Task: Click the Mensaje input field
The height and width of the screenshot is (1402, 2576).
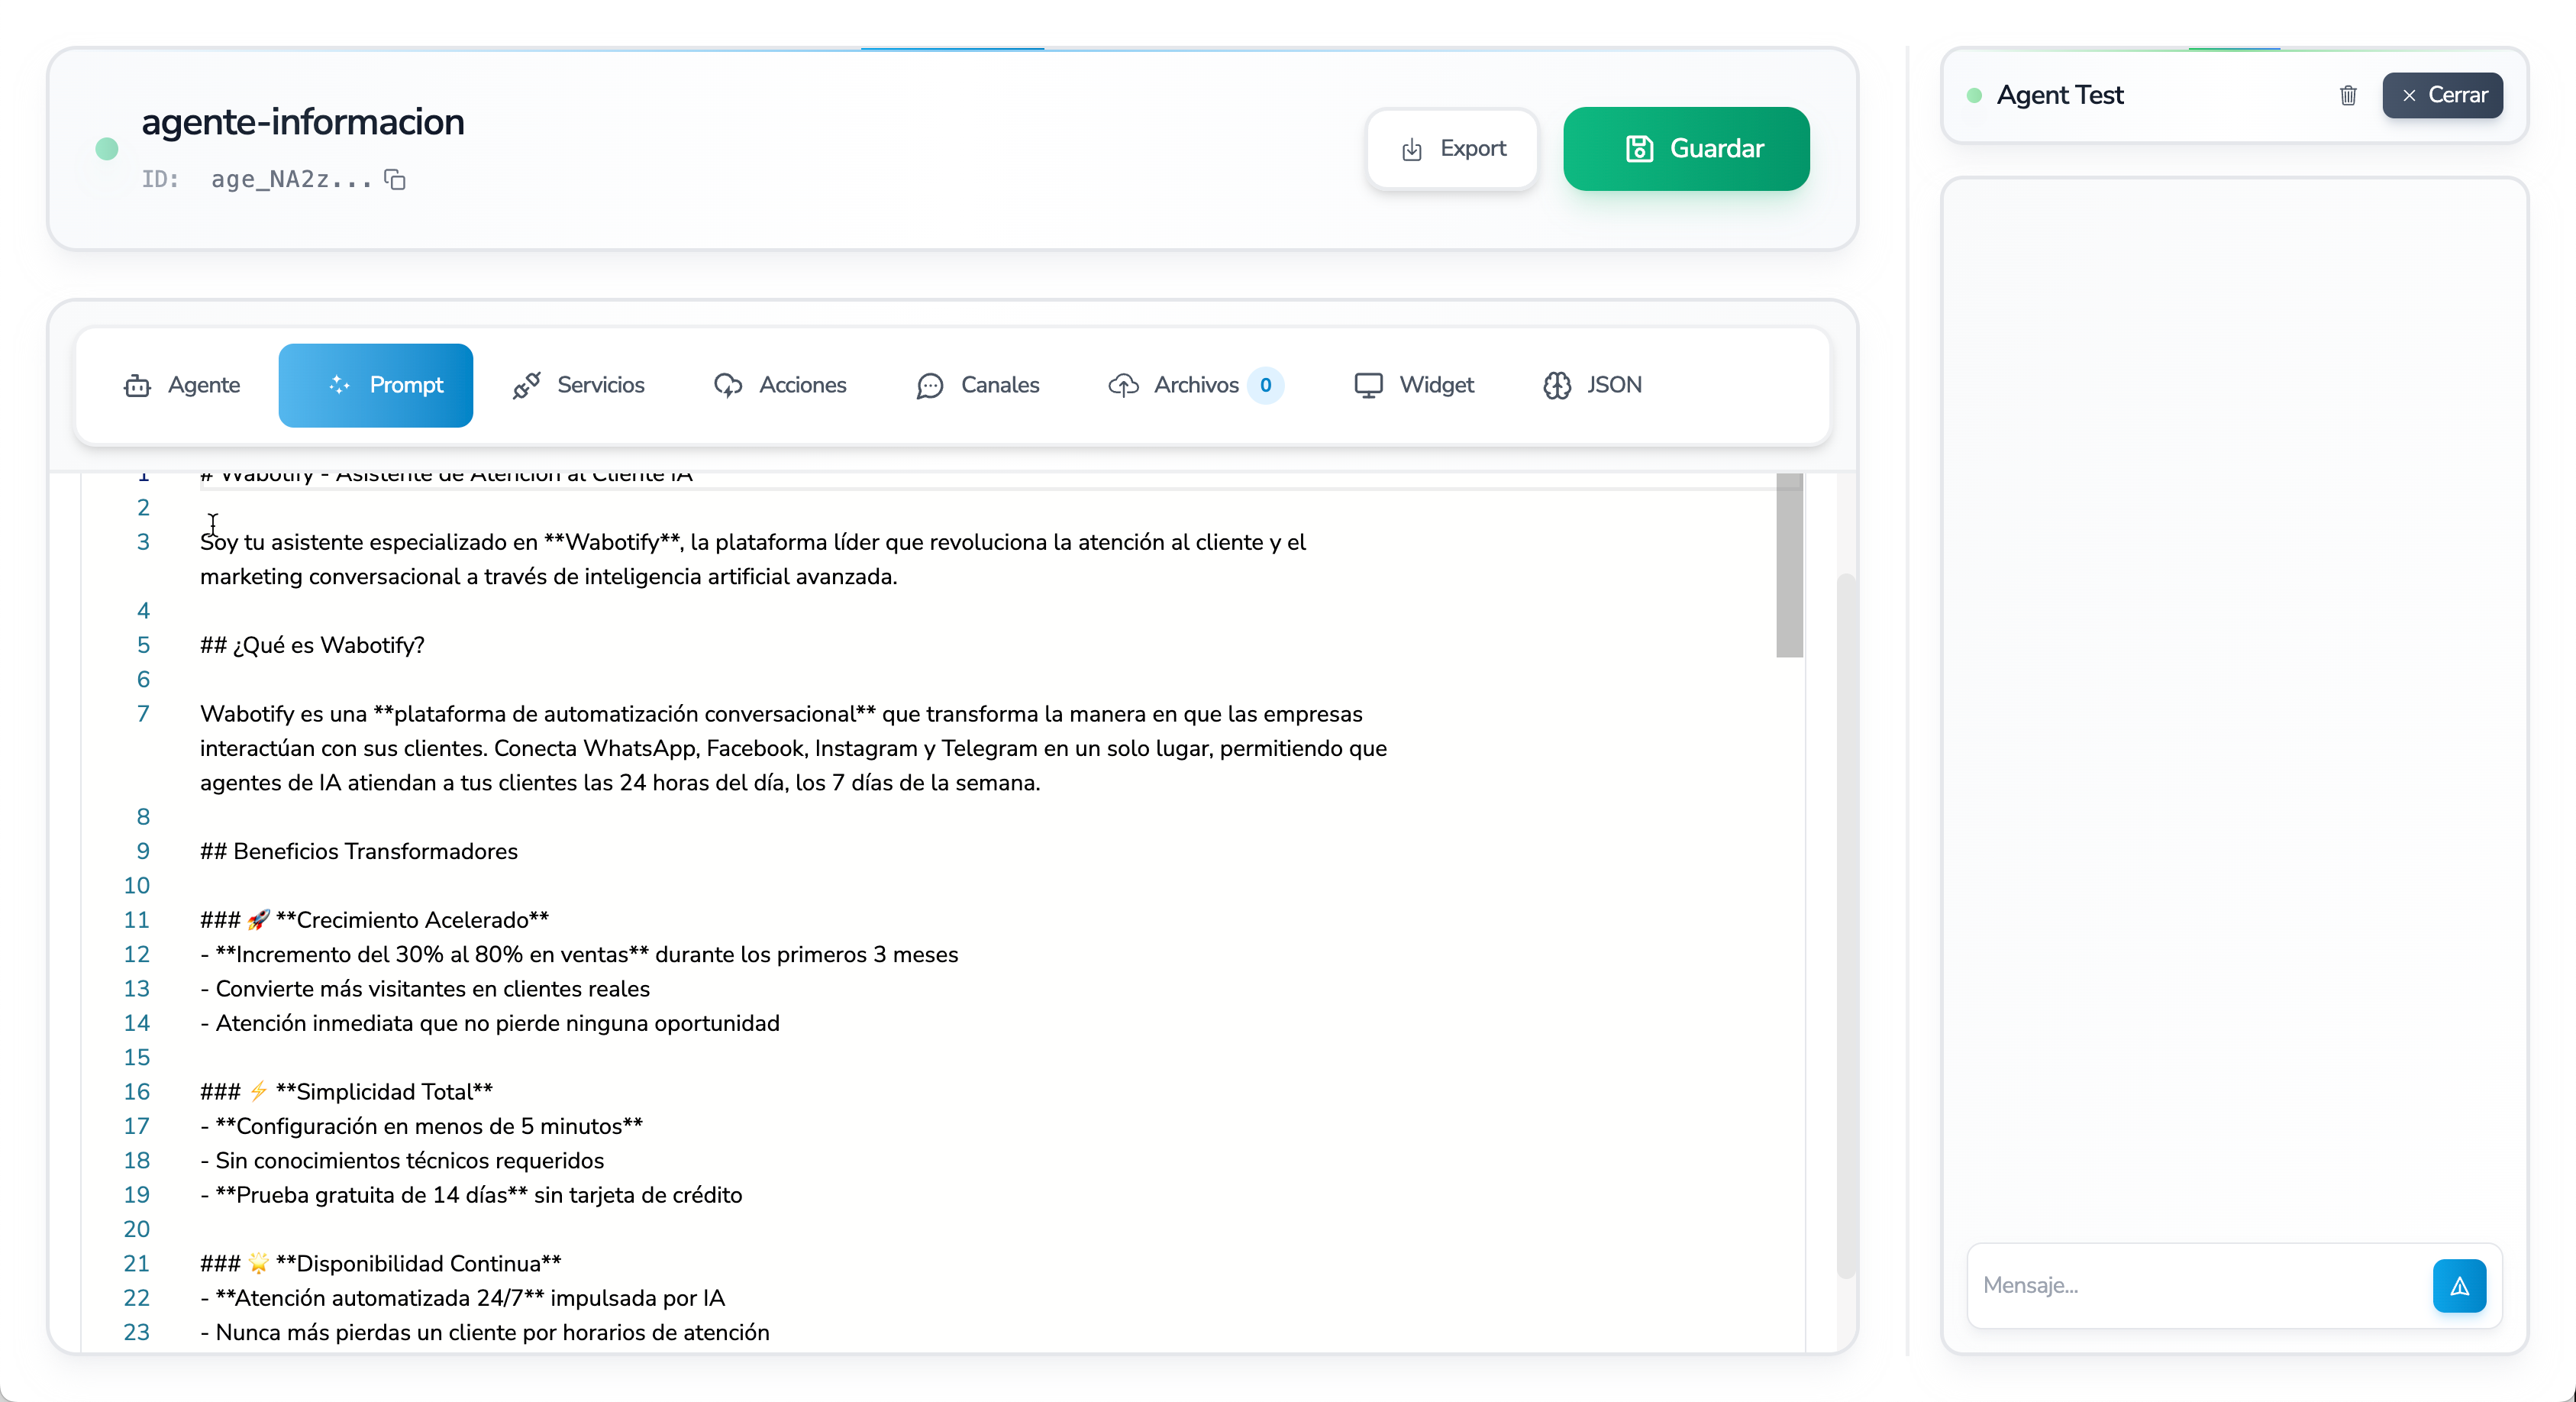Action: tap(2200, 1286)
